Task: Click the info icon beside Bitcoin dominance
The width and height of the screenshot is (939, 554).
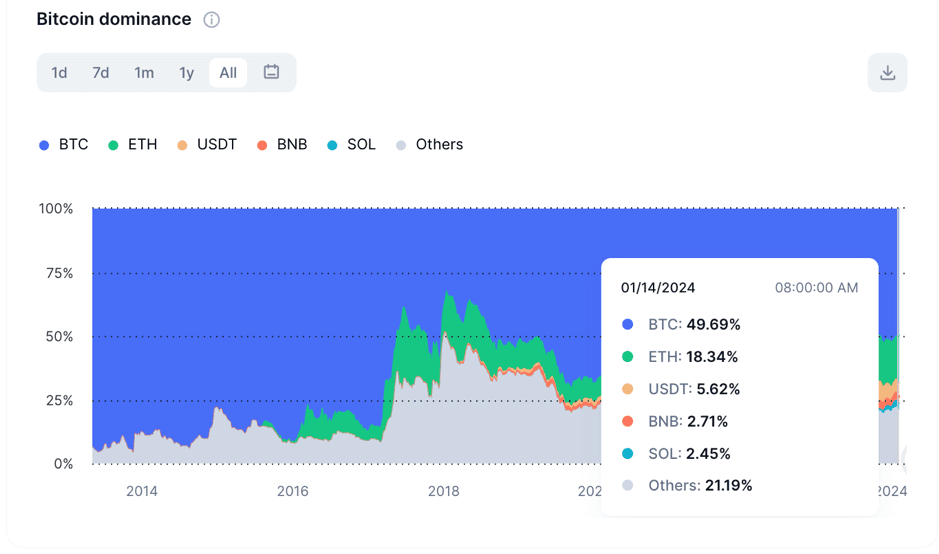Action: [x=212, y=20]
